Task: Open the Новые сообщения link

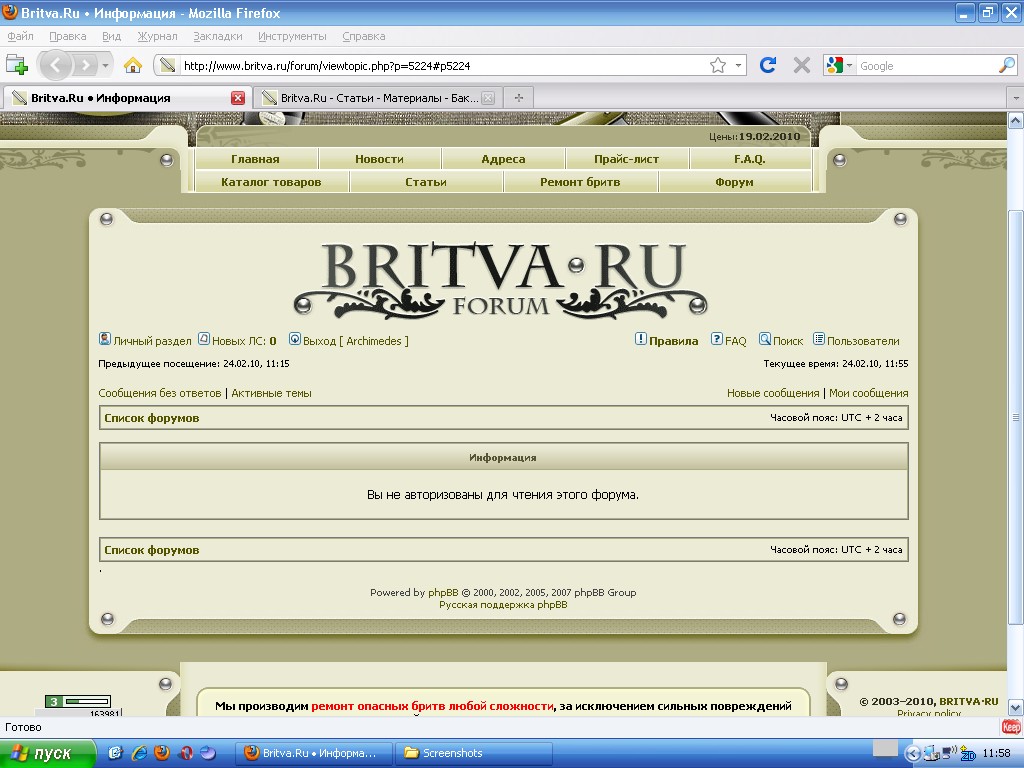Action: click(772, 393)
